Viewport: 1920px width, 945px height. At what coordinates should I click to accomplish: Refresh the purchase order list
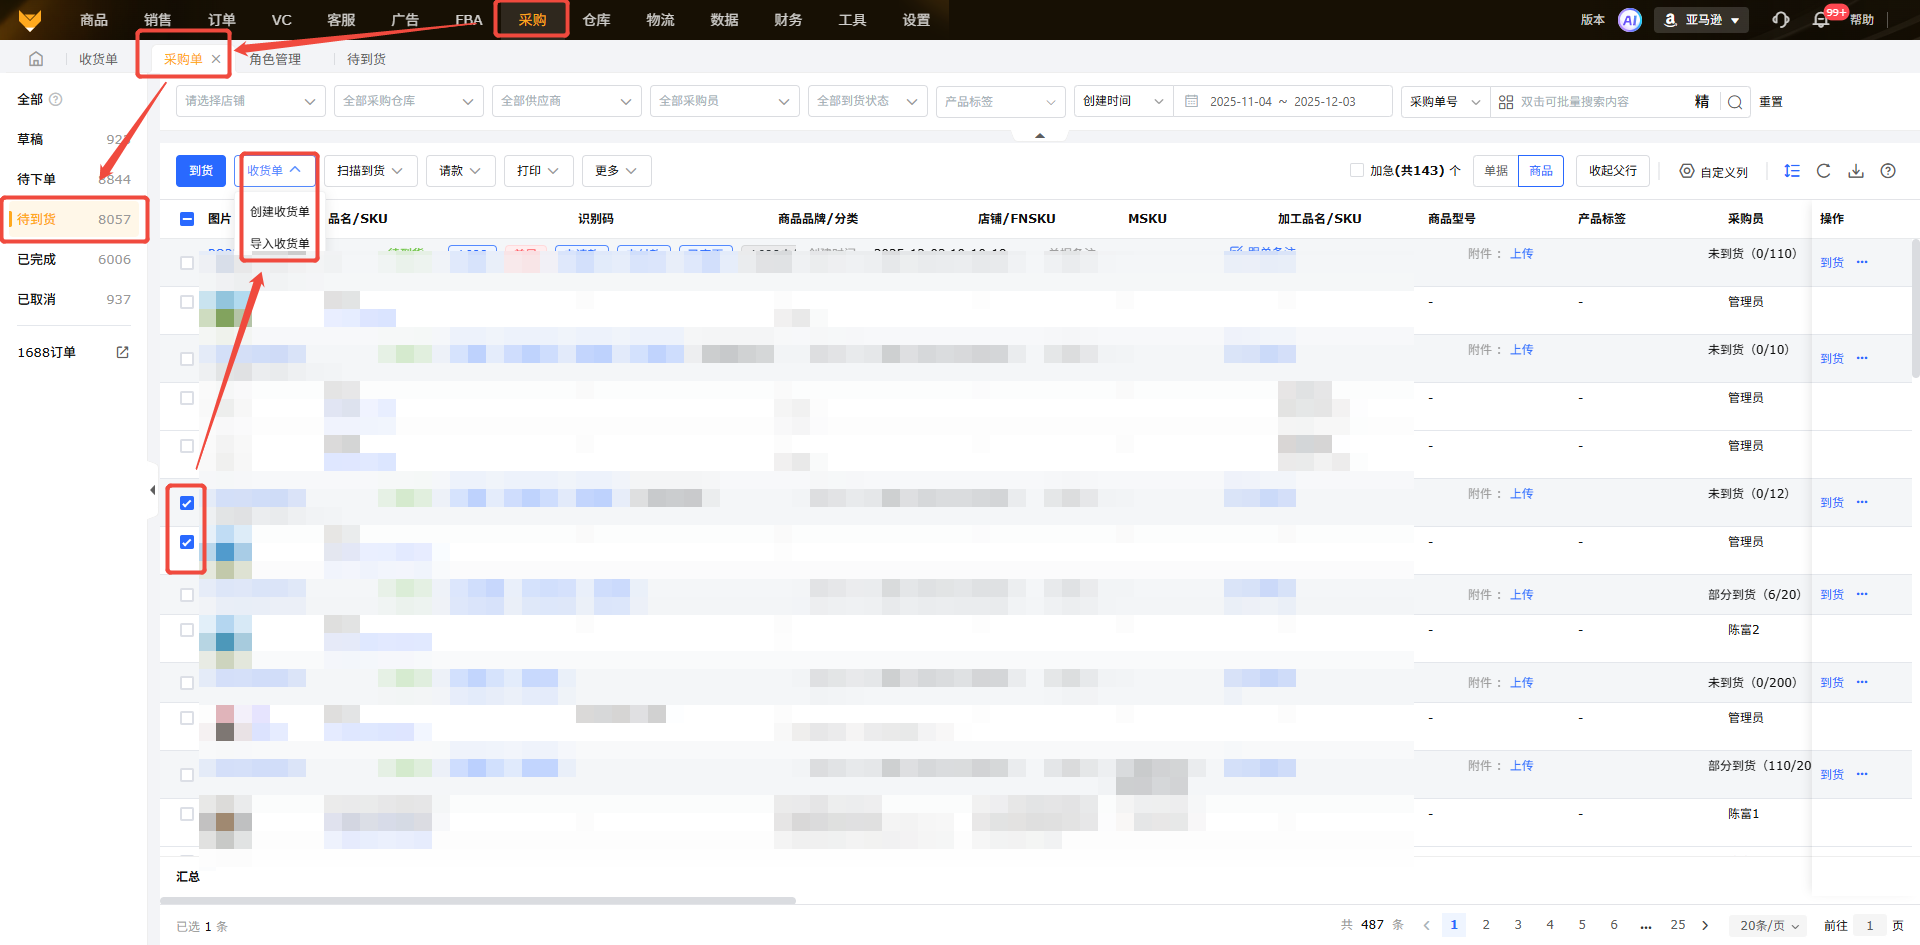[1824, 171]
